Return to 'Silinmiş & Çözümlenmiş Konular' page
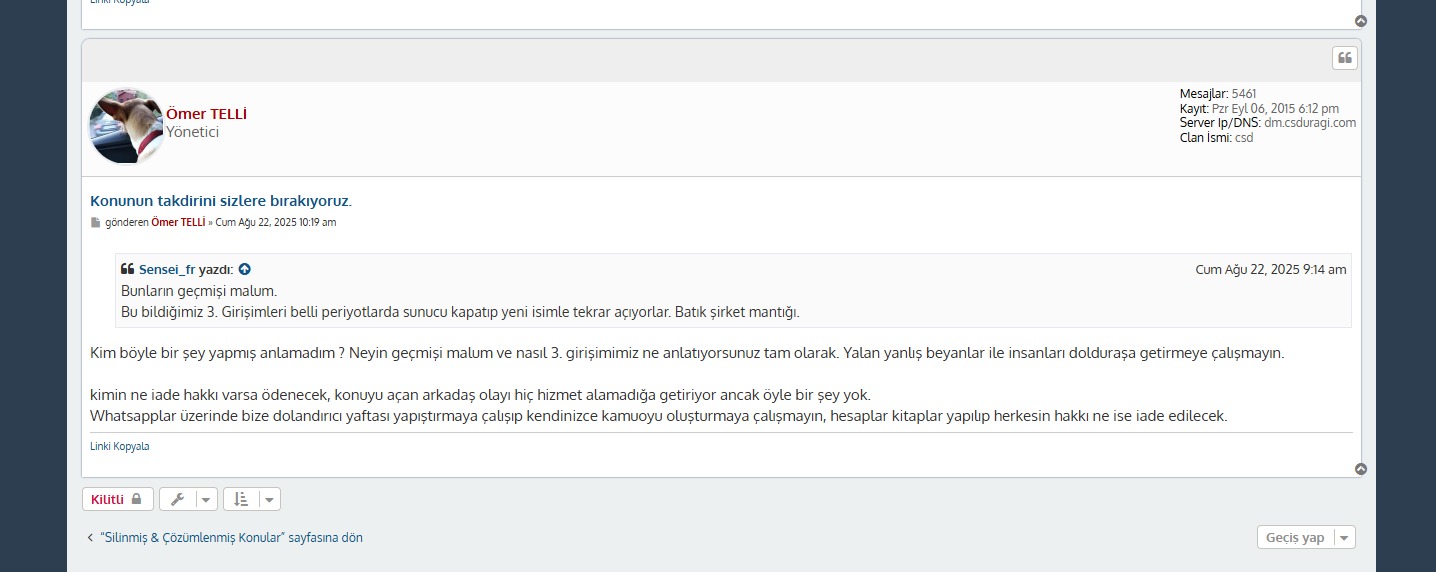This screenshot has height=572, width=1436. [224, 537]
